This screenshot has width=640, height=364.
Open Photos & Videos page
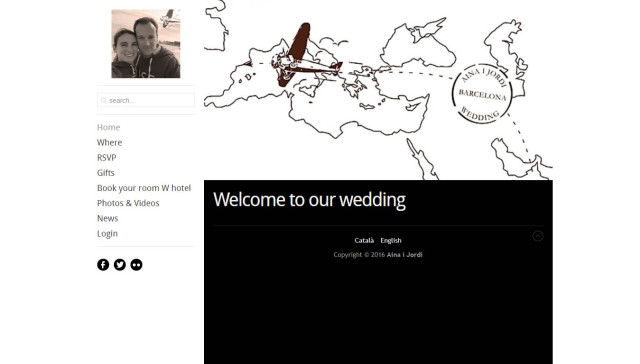128,203
